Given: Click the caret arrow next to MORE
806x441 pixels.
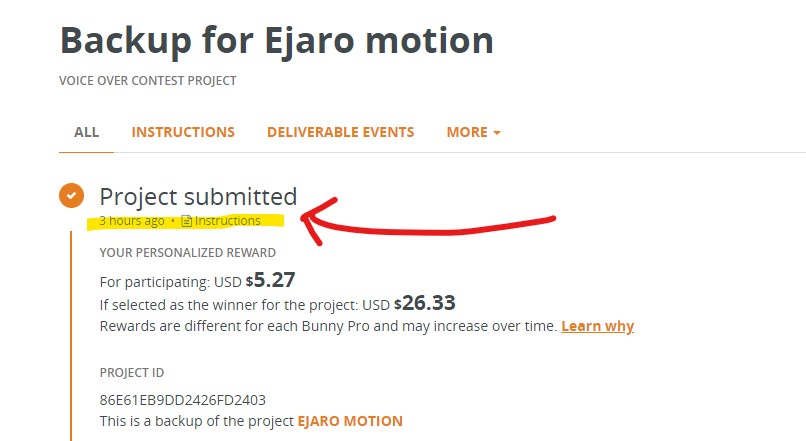Looking at the screenshot, I should point(497,133).
